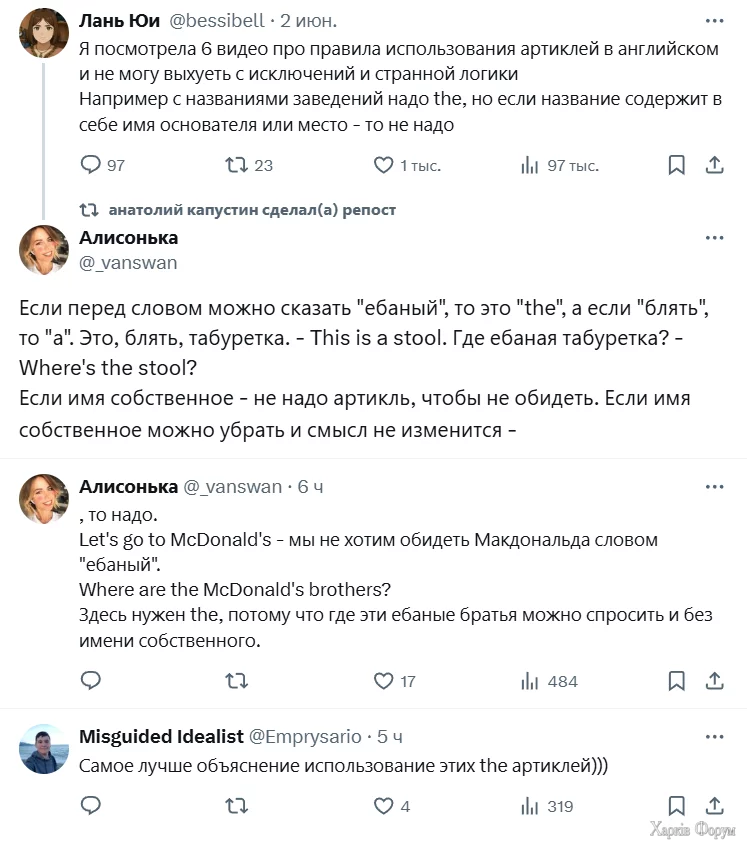Like Алисонька's tweet with 17 likes
747x846 pixels.
[x=383, y=681]
